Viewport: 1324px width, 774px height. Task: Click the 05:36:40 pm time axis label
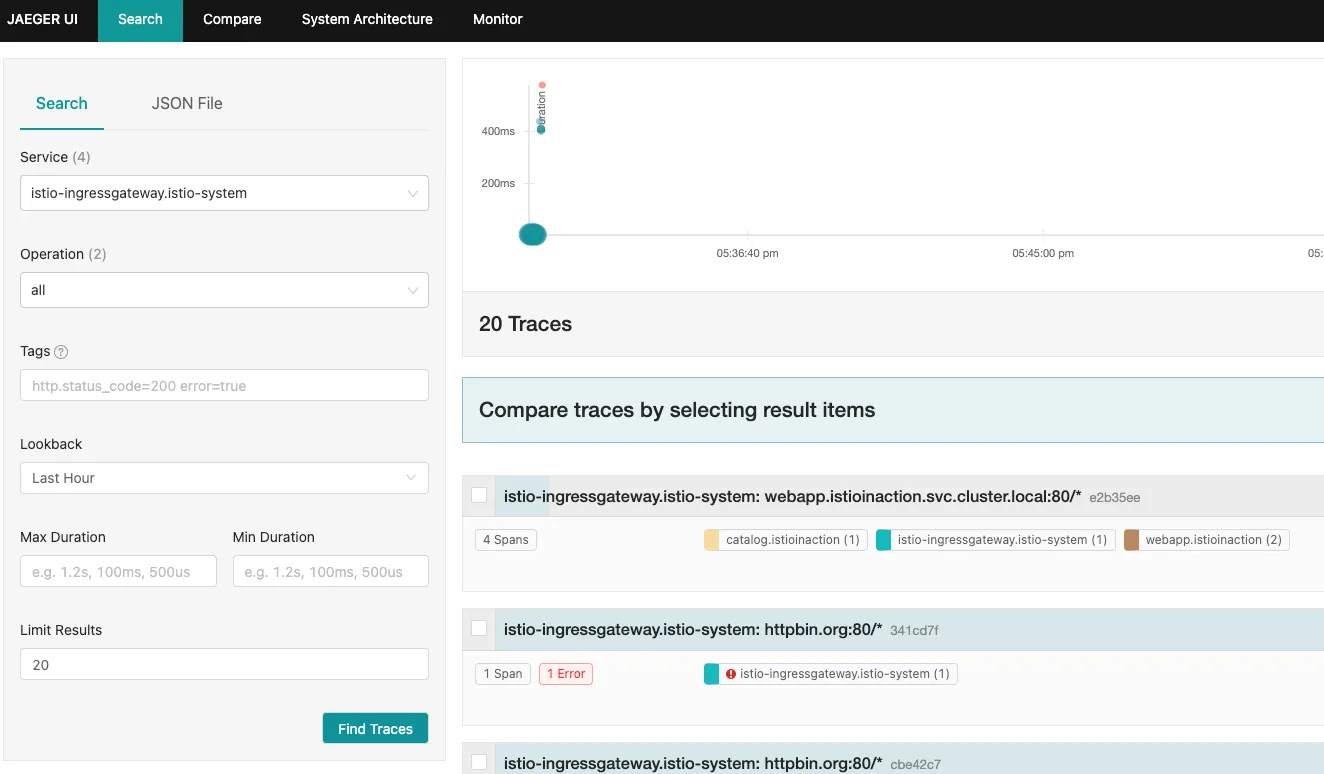(x=747, y=253)
